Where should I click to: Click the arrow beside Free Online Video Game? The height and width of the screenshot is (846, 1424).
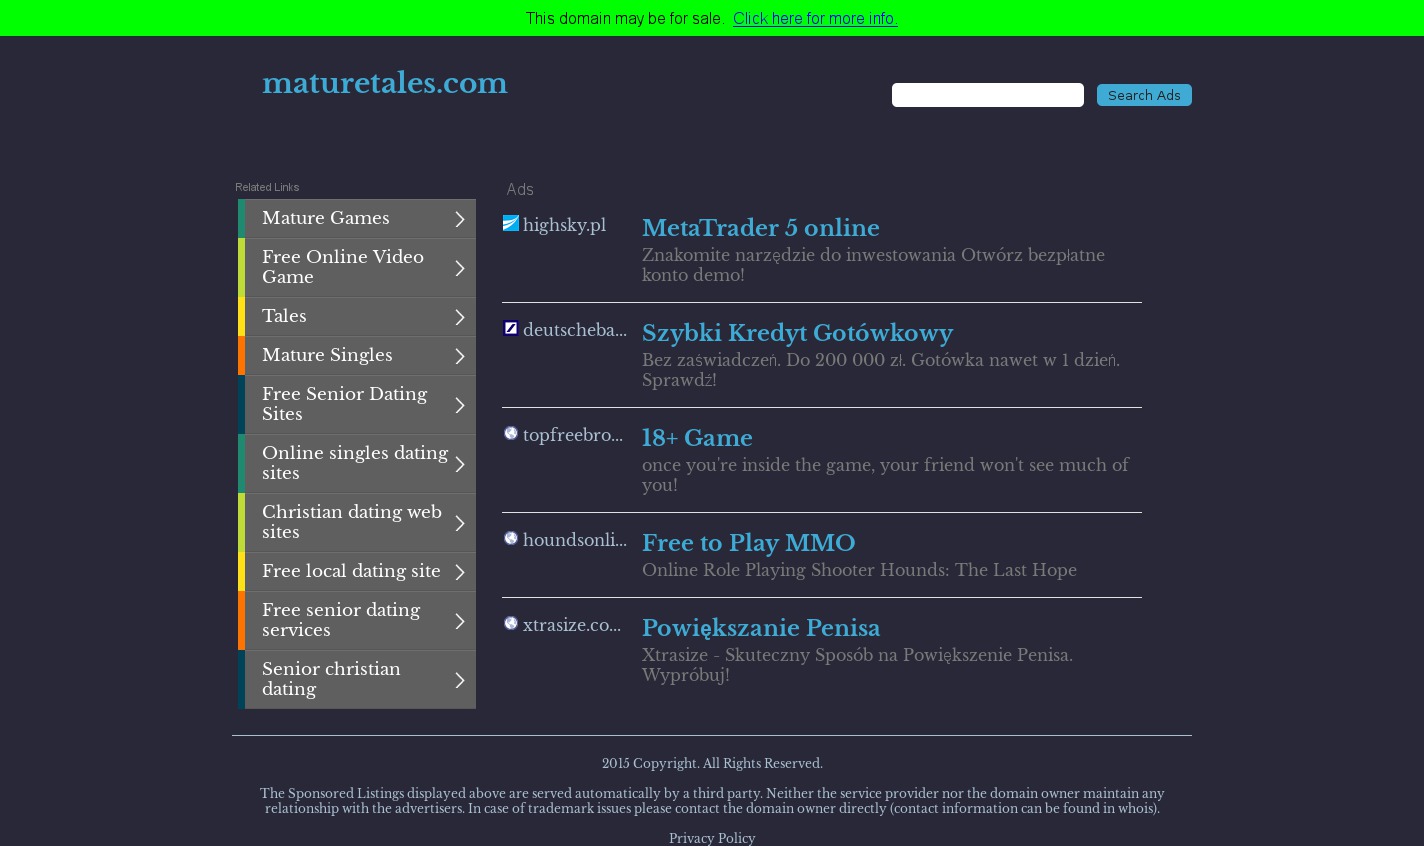point(460,268)
